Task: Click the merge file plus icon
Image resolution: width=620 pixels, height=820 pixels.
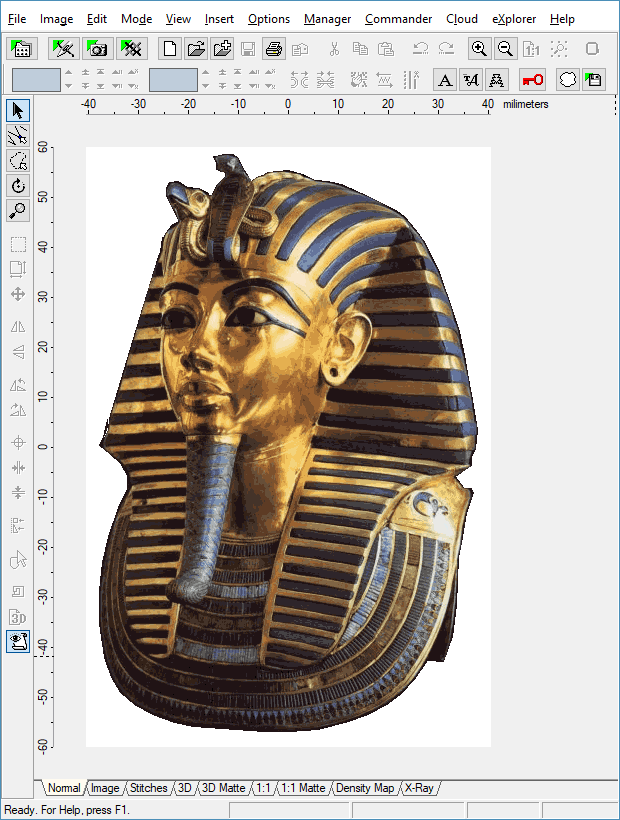Action: point(222,49)
